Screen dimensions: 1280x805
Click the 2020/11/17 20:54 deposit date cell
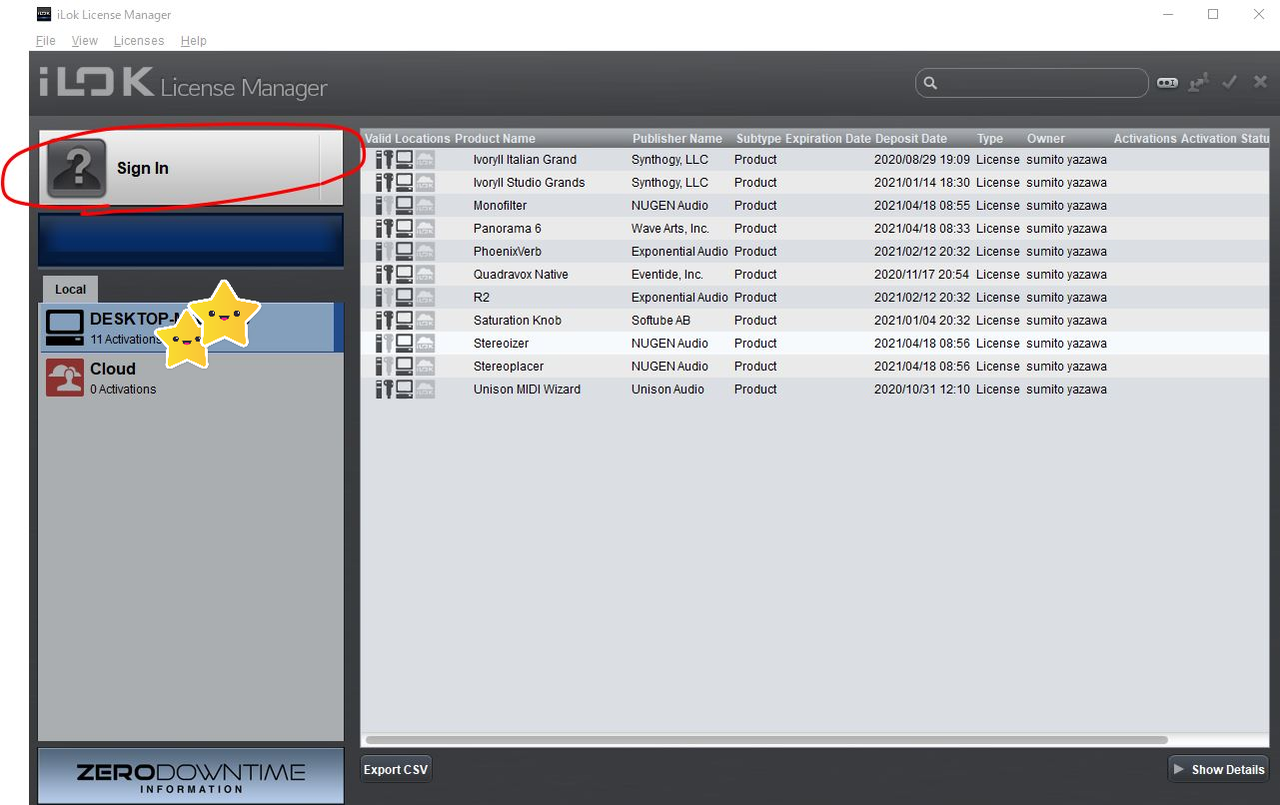click(x=922, y=274)
